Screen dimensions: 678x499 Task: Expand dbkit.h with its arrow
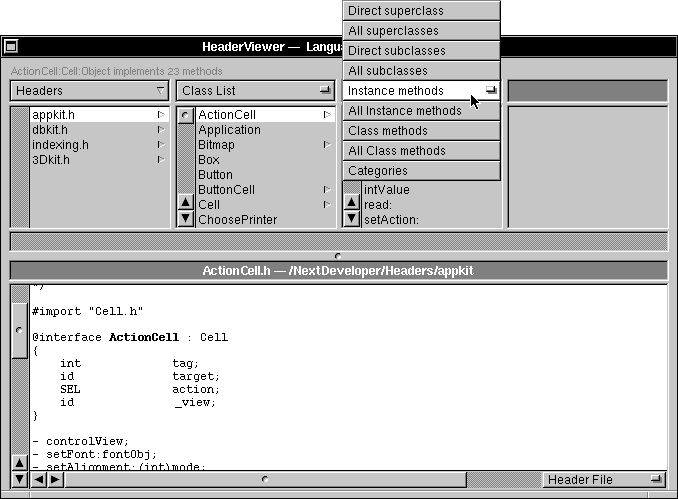pyautogui.click(x=161, y=130)
